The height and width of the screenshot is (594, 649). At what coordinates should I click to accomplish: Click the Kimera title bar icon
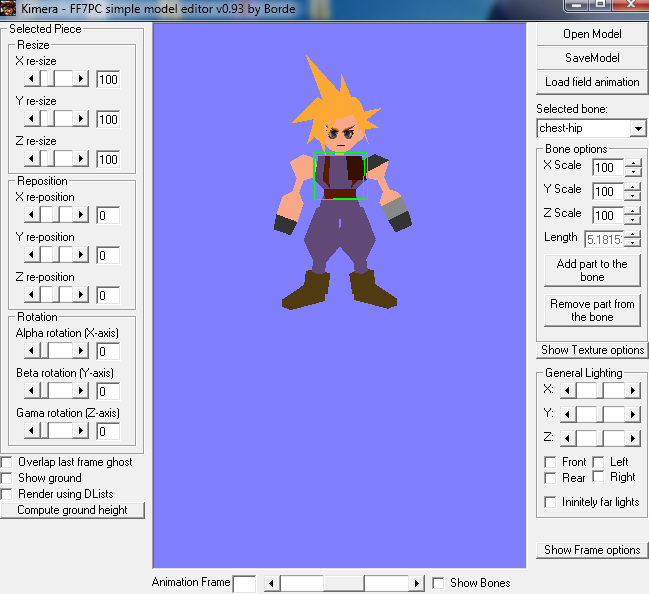pyautogui.click(x=8, y=8)
